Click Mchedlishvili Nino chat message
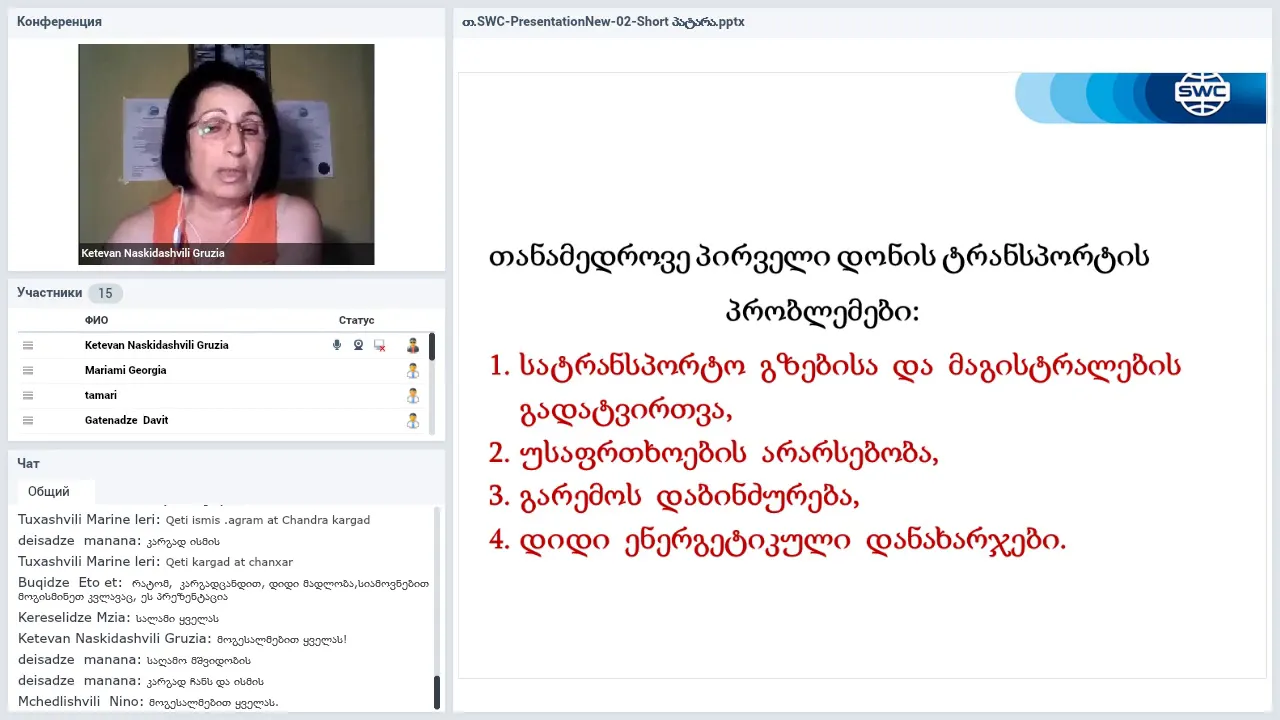Viewport: 1280px width, 720px height. point(148,702)
